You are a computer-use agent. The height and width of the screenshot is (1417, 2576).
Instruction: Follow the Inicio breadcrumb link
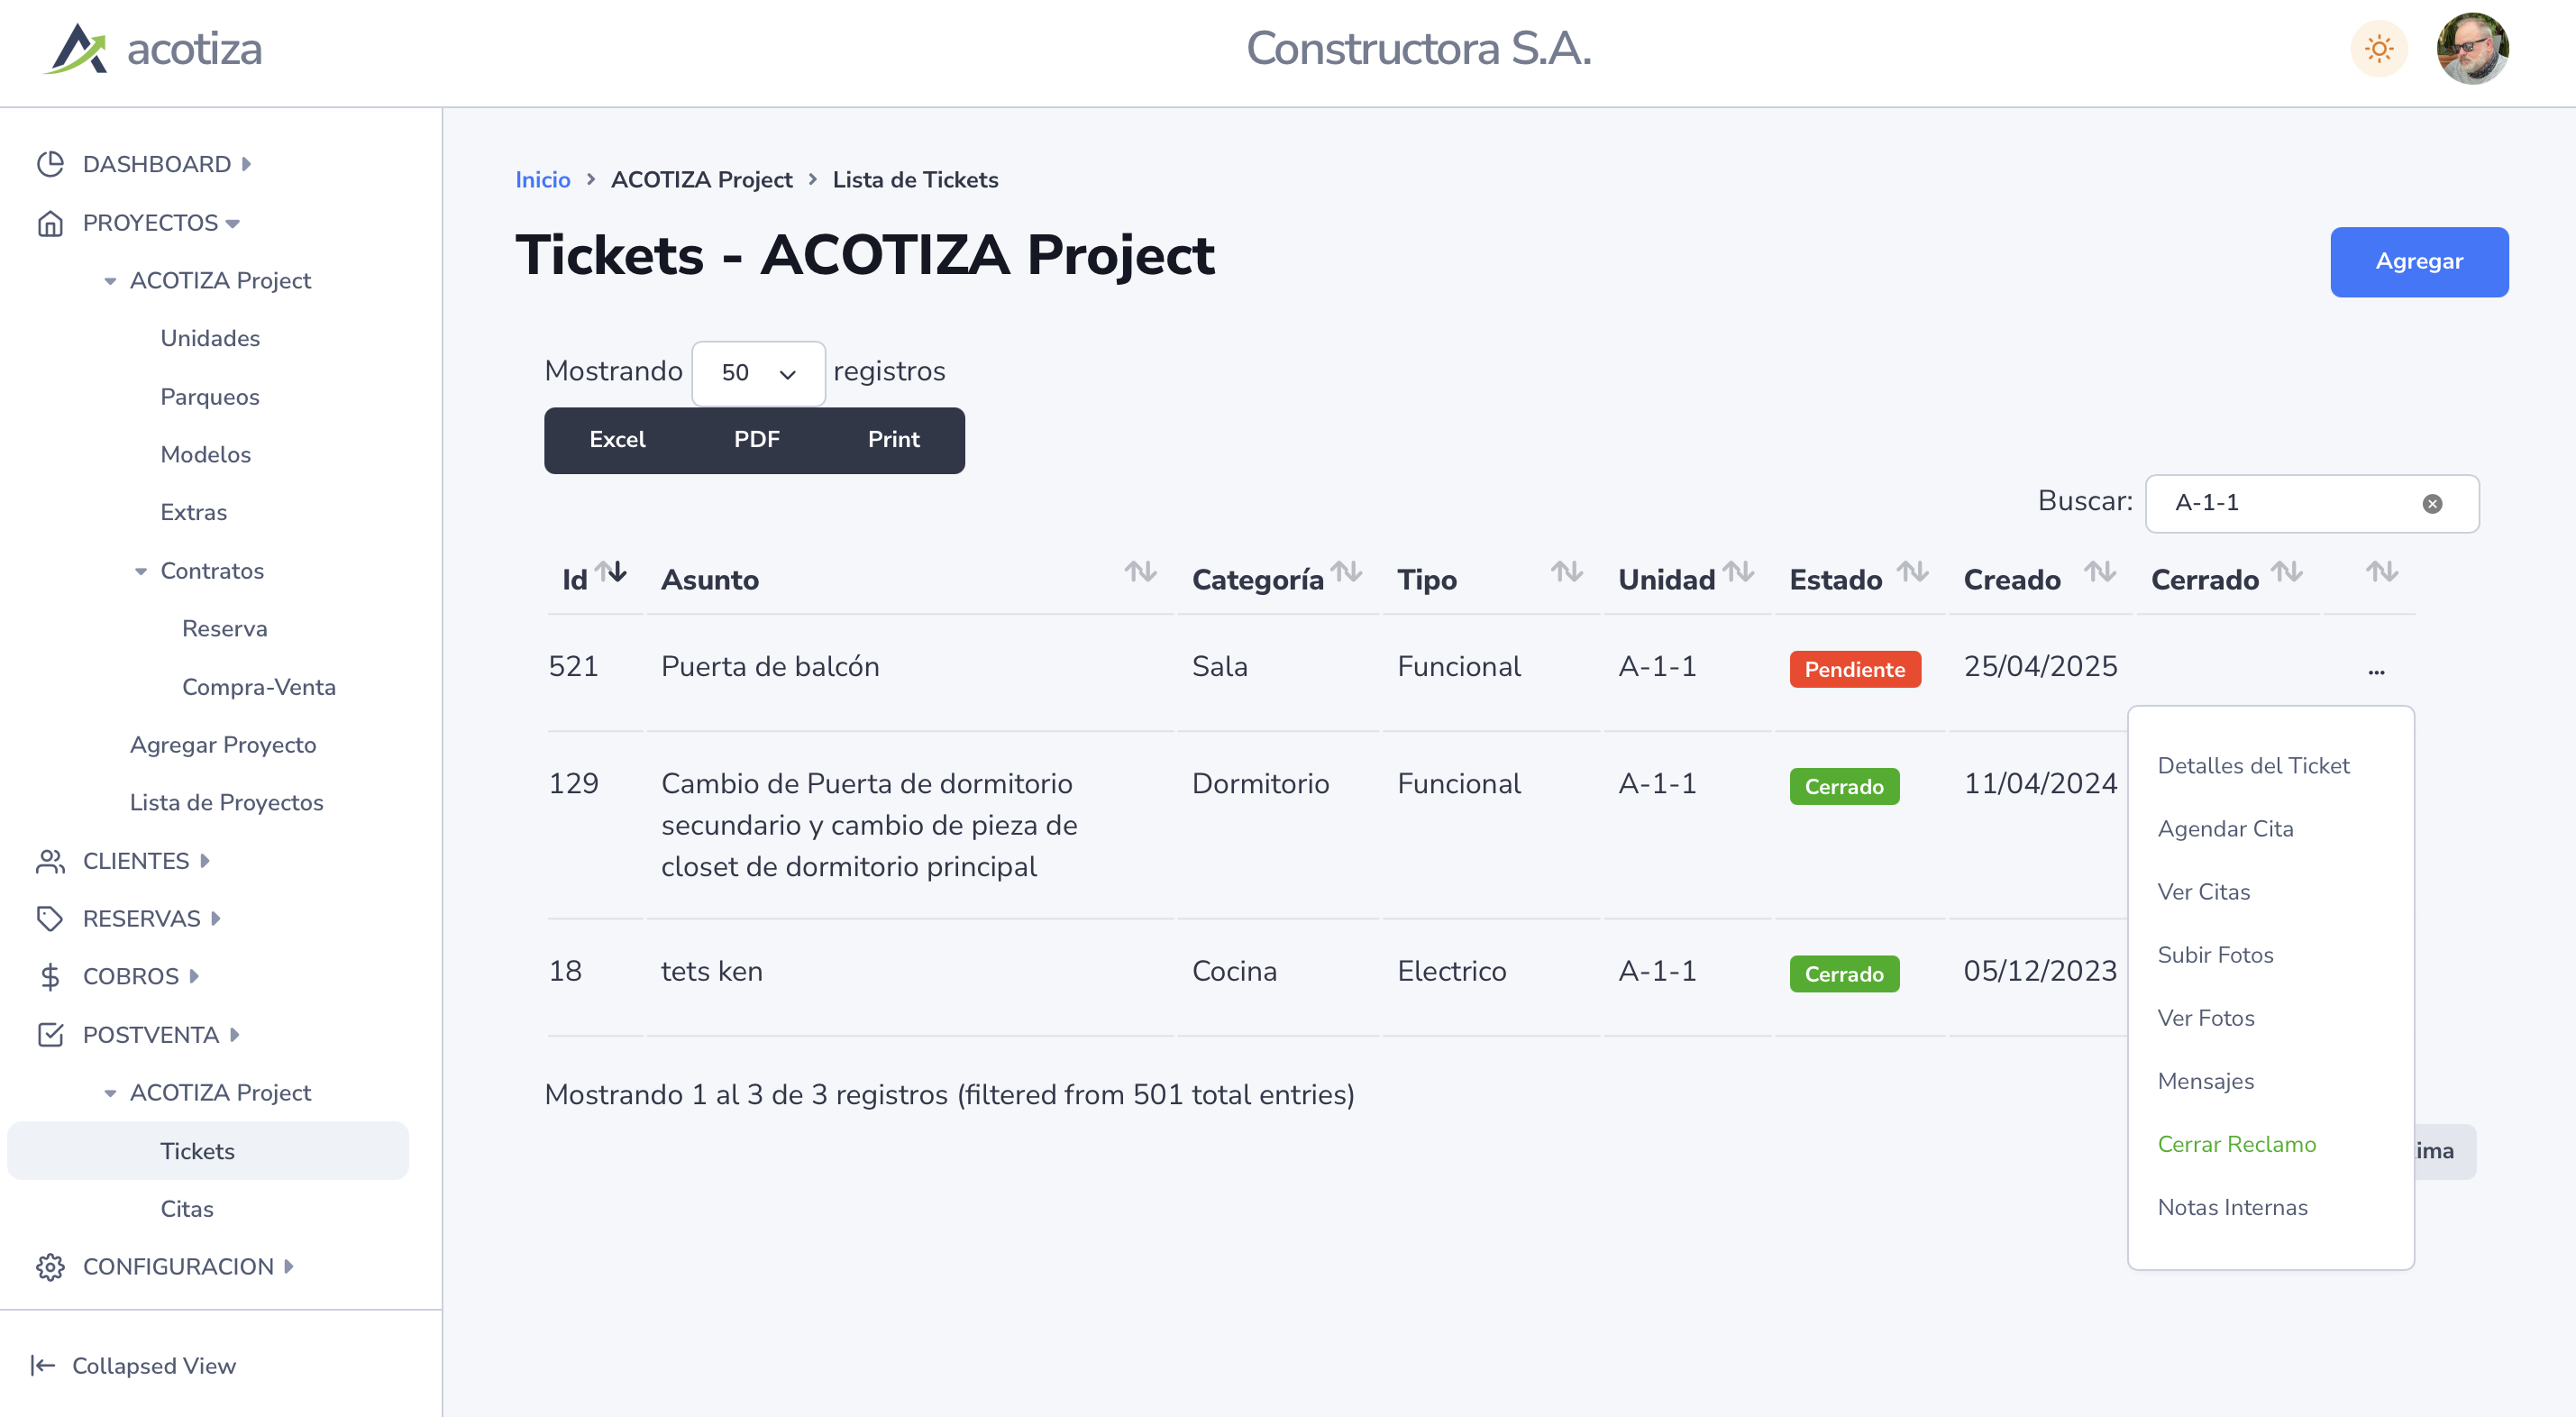tap(542, 180)
